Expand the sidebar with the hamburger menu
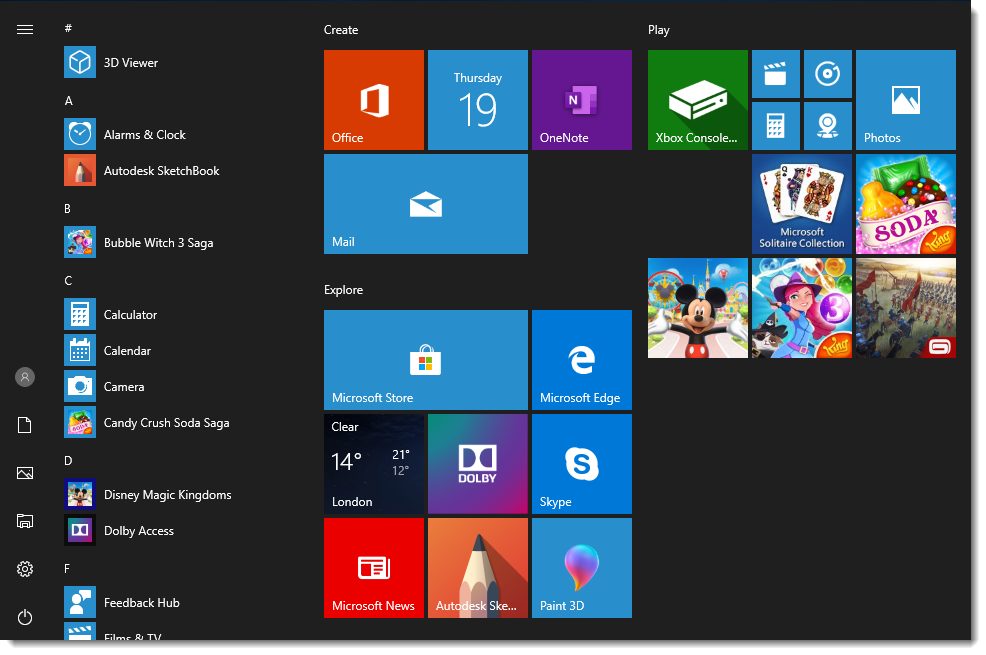 tap(24, 29)
